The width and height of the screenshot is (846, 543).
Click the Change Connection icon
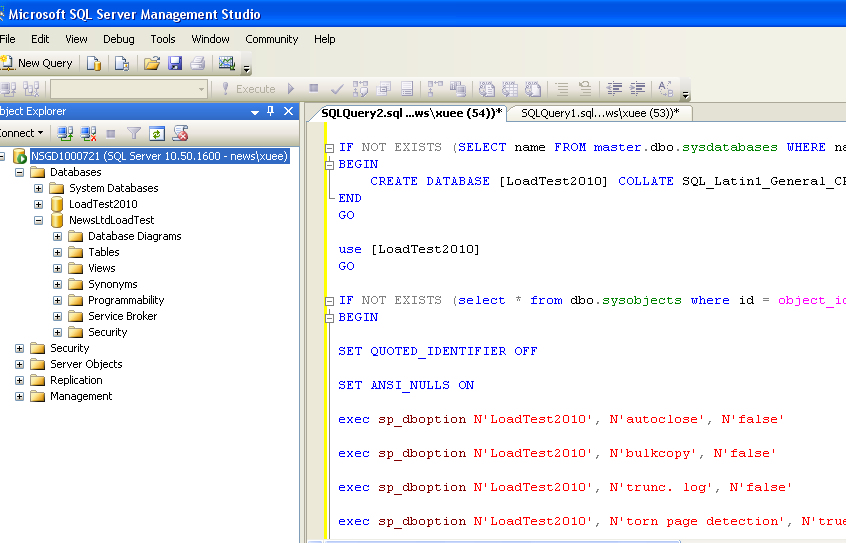coord(31,89)
